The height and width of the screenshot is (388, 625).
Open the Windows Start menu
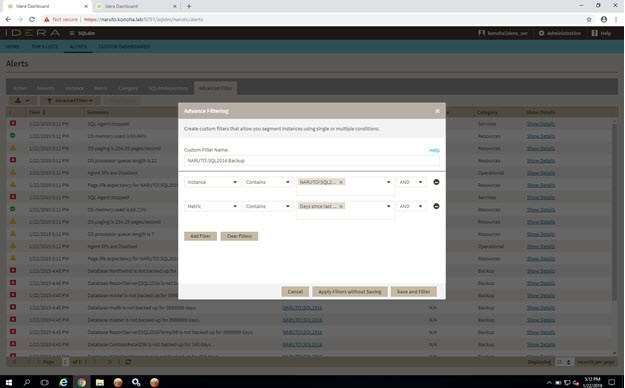(8, 382)
